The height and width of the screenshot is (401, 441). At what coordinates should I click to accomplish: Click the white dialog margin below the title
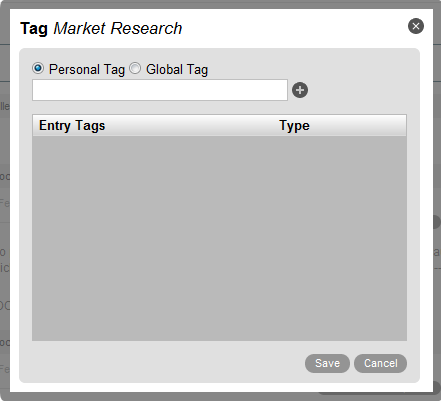[x=220, y=44]
